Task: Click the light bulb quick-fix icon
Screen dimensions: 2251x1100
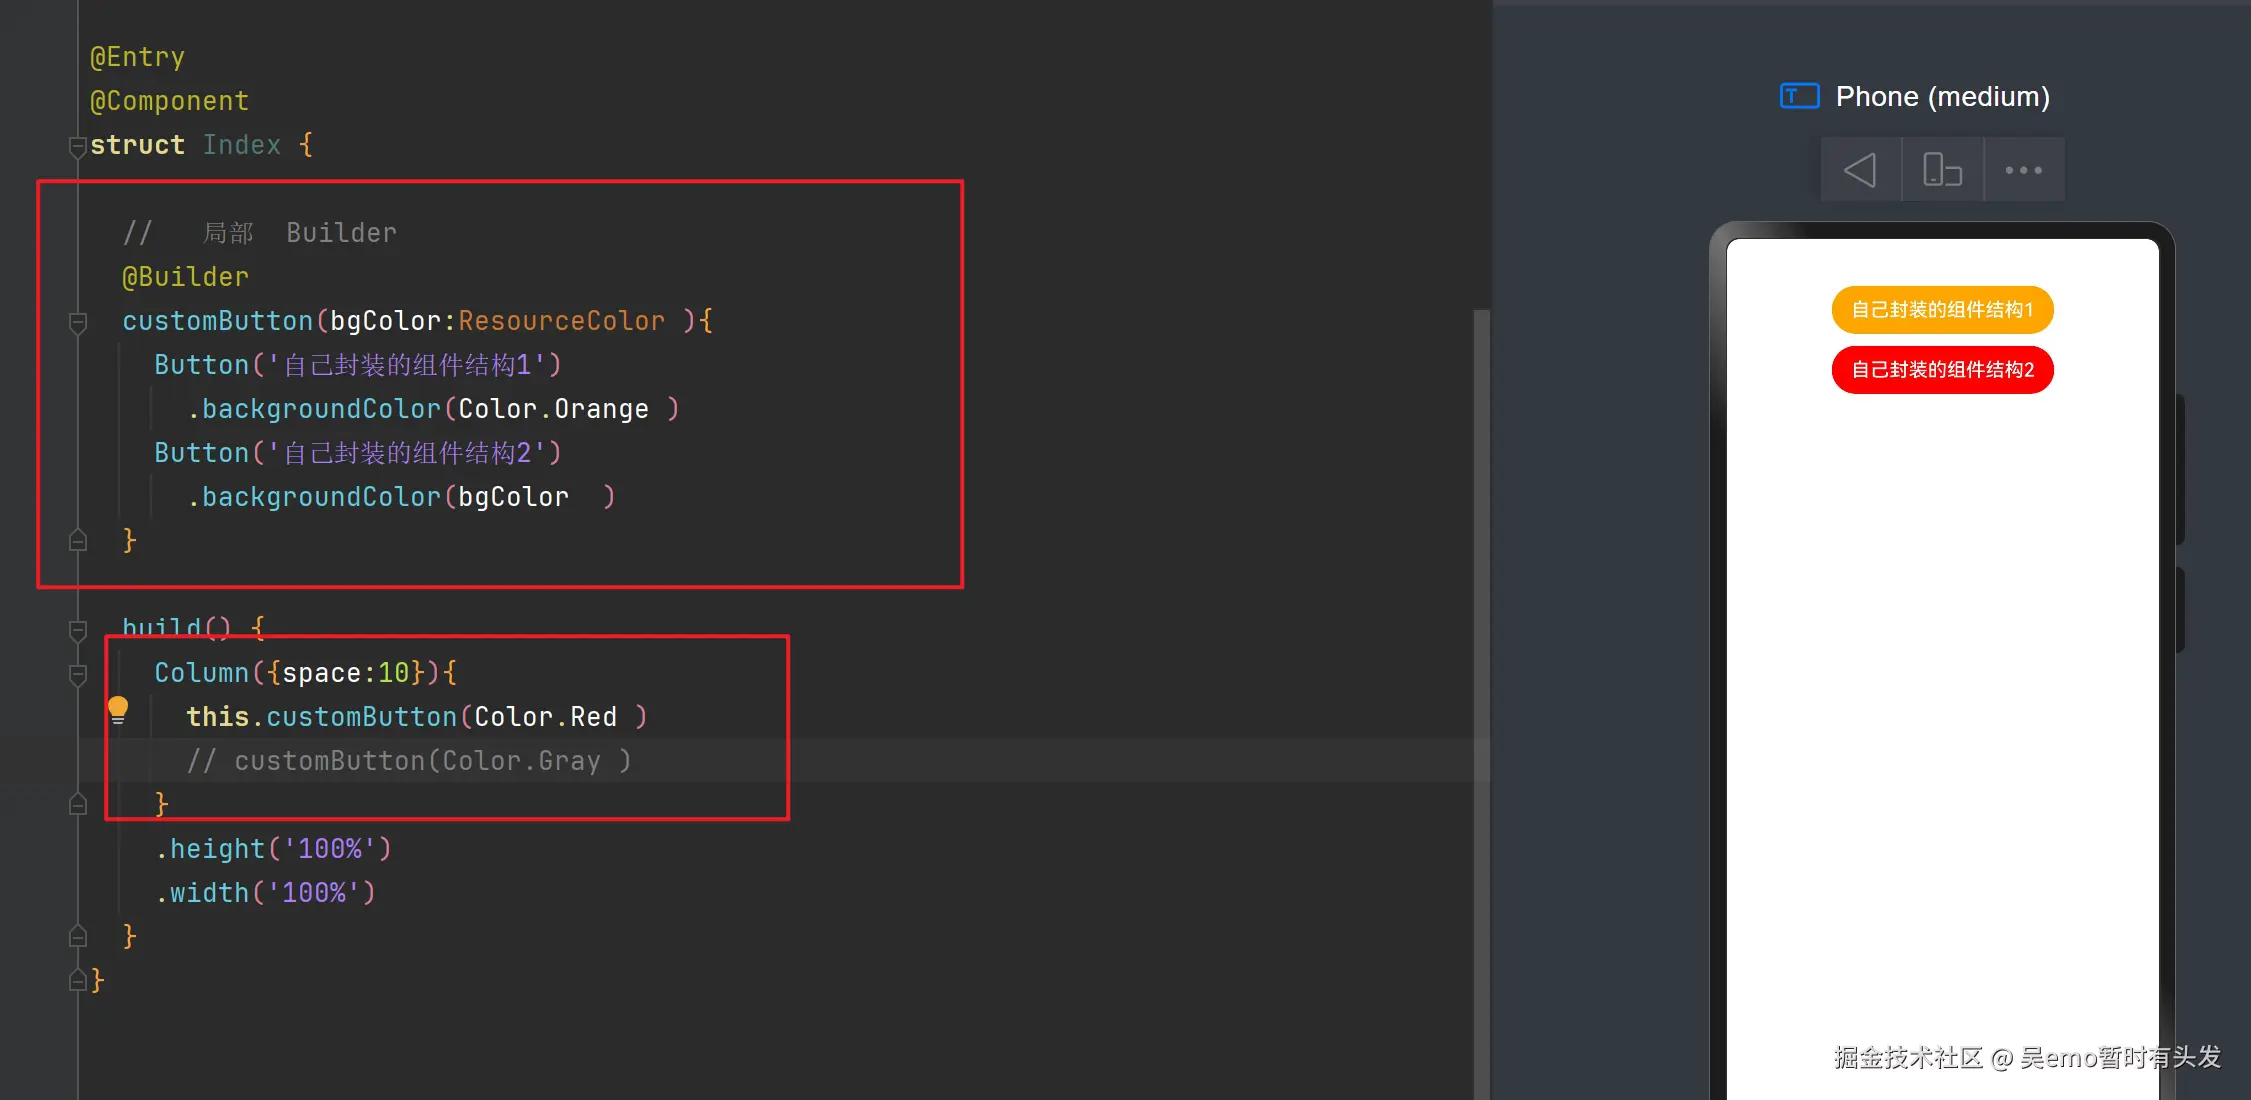Action: 118,710
